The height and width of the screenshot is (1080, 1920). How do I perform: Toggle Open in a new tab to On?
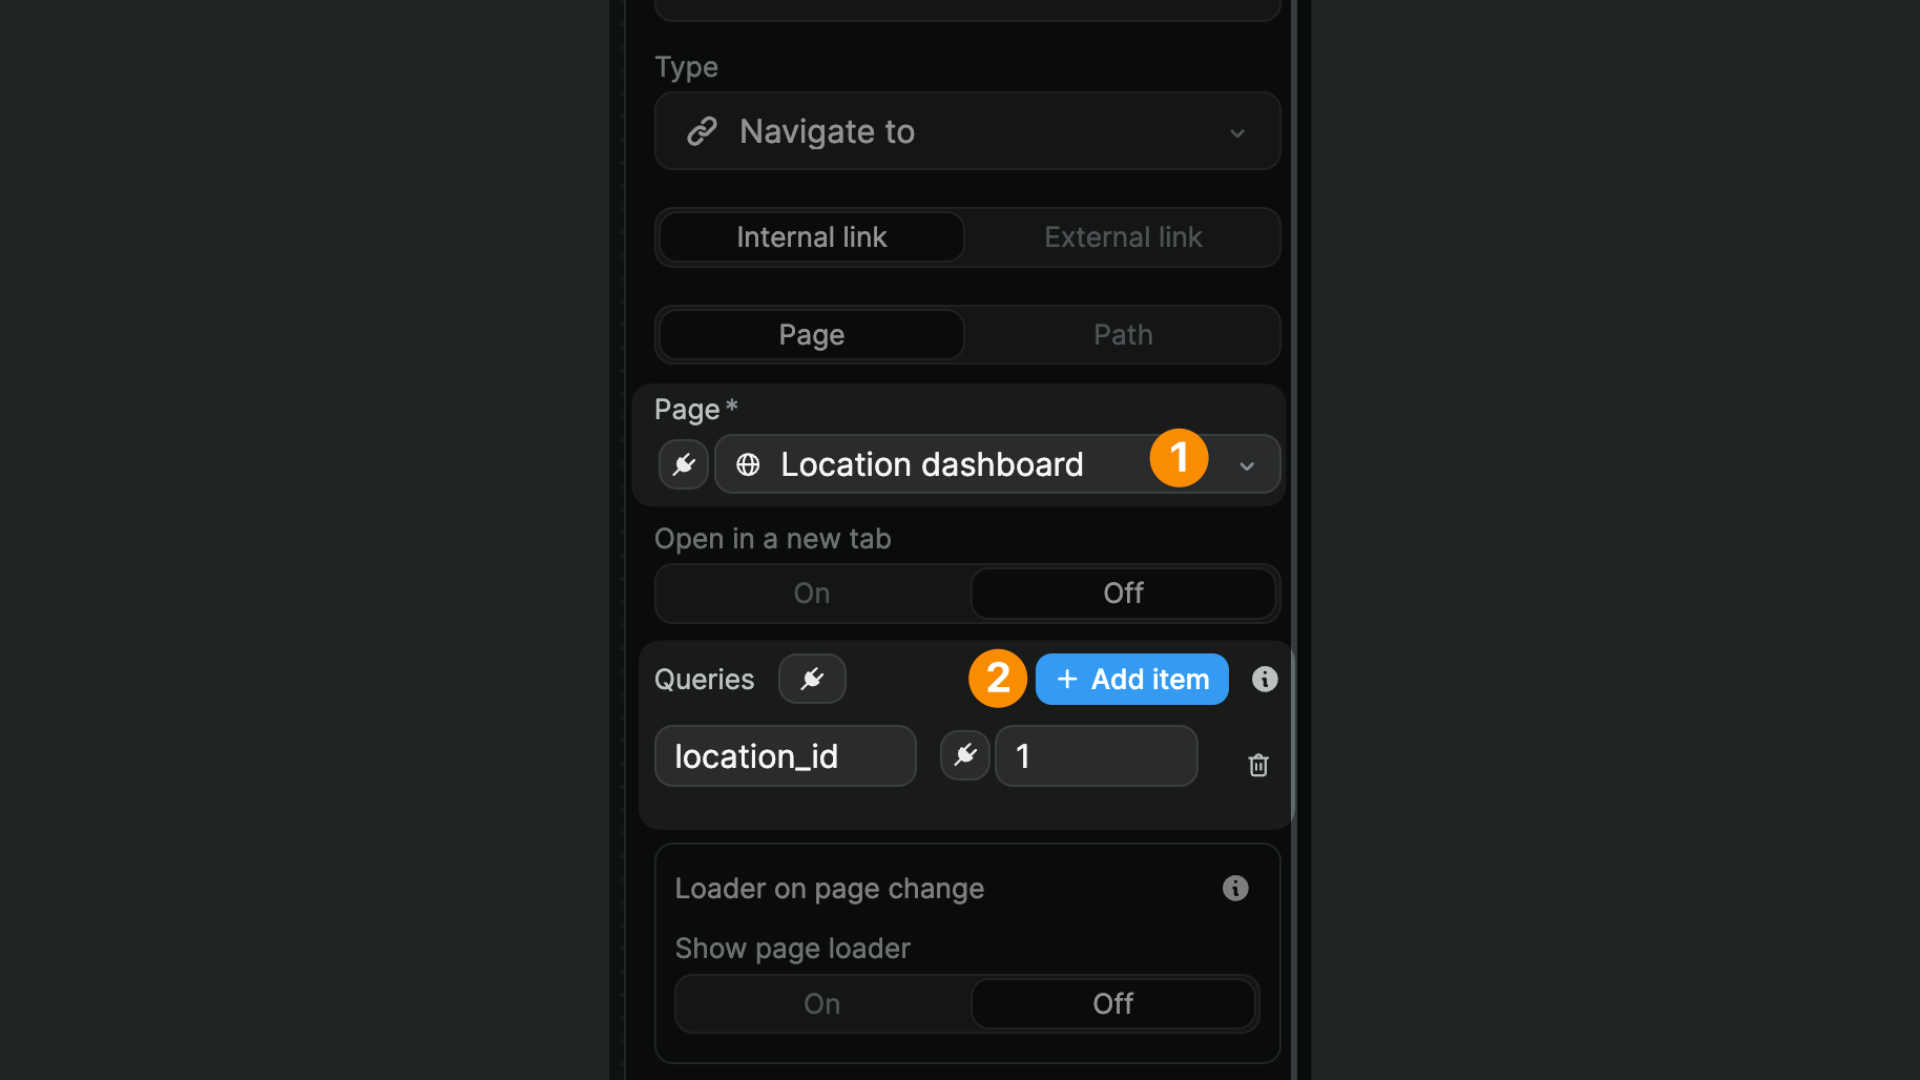pos(811,592)
